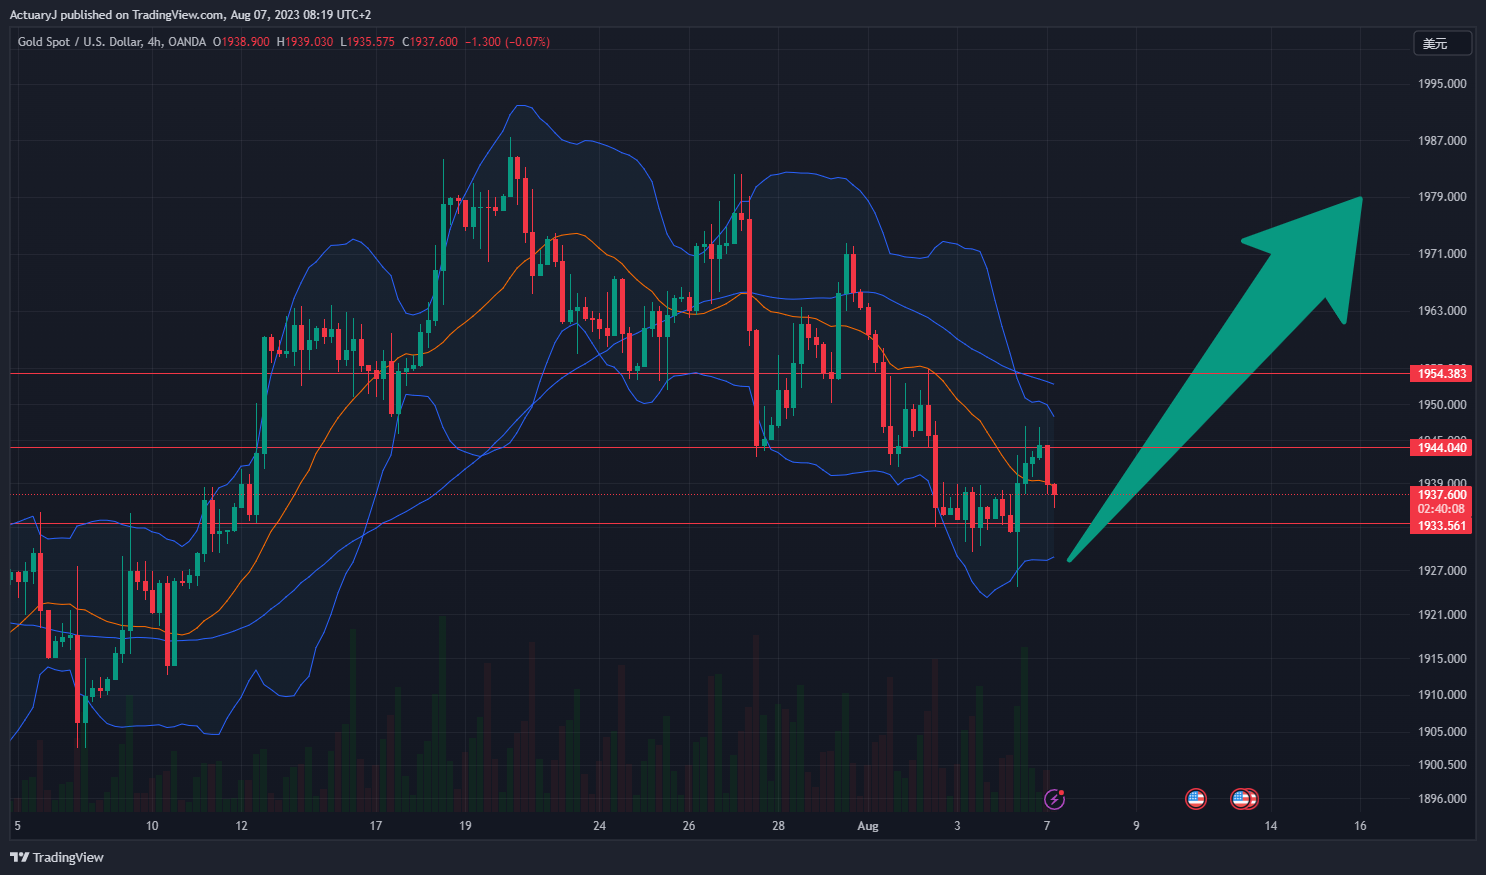This screenshot has height=875, width=1486.
Task: Click the 1921.000 price axis label
Action: (1442, 615)
